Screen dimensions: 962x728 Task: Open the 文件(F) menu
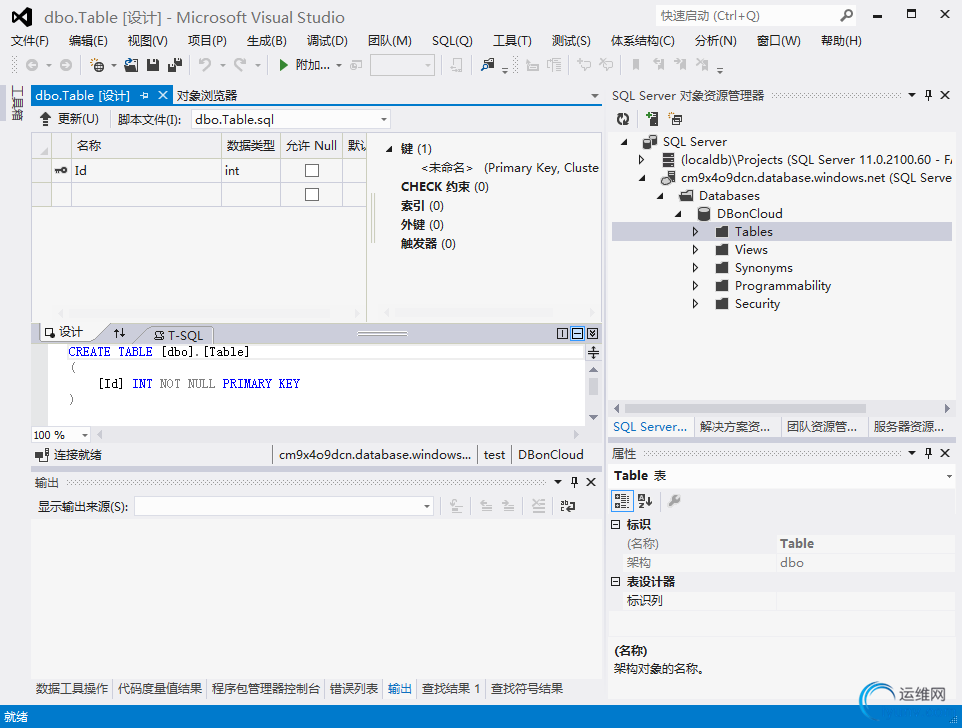coord(29,40)
